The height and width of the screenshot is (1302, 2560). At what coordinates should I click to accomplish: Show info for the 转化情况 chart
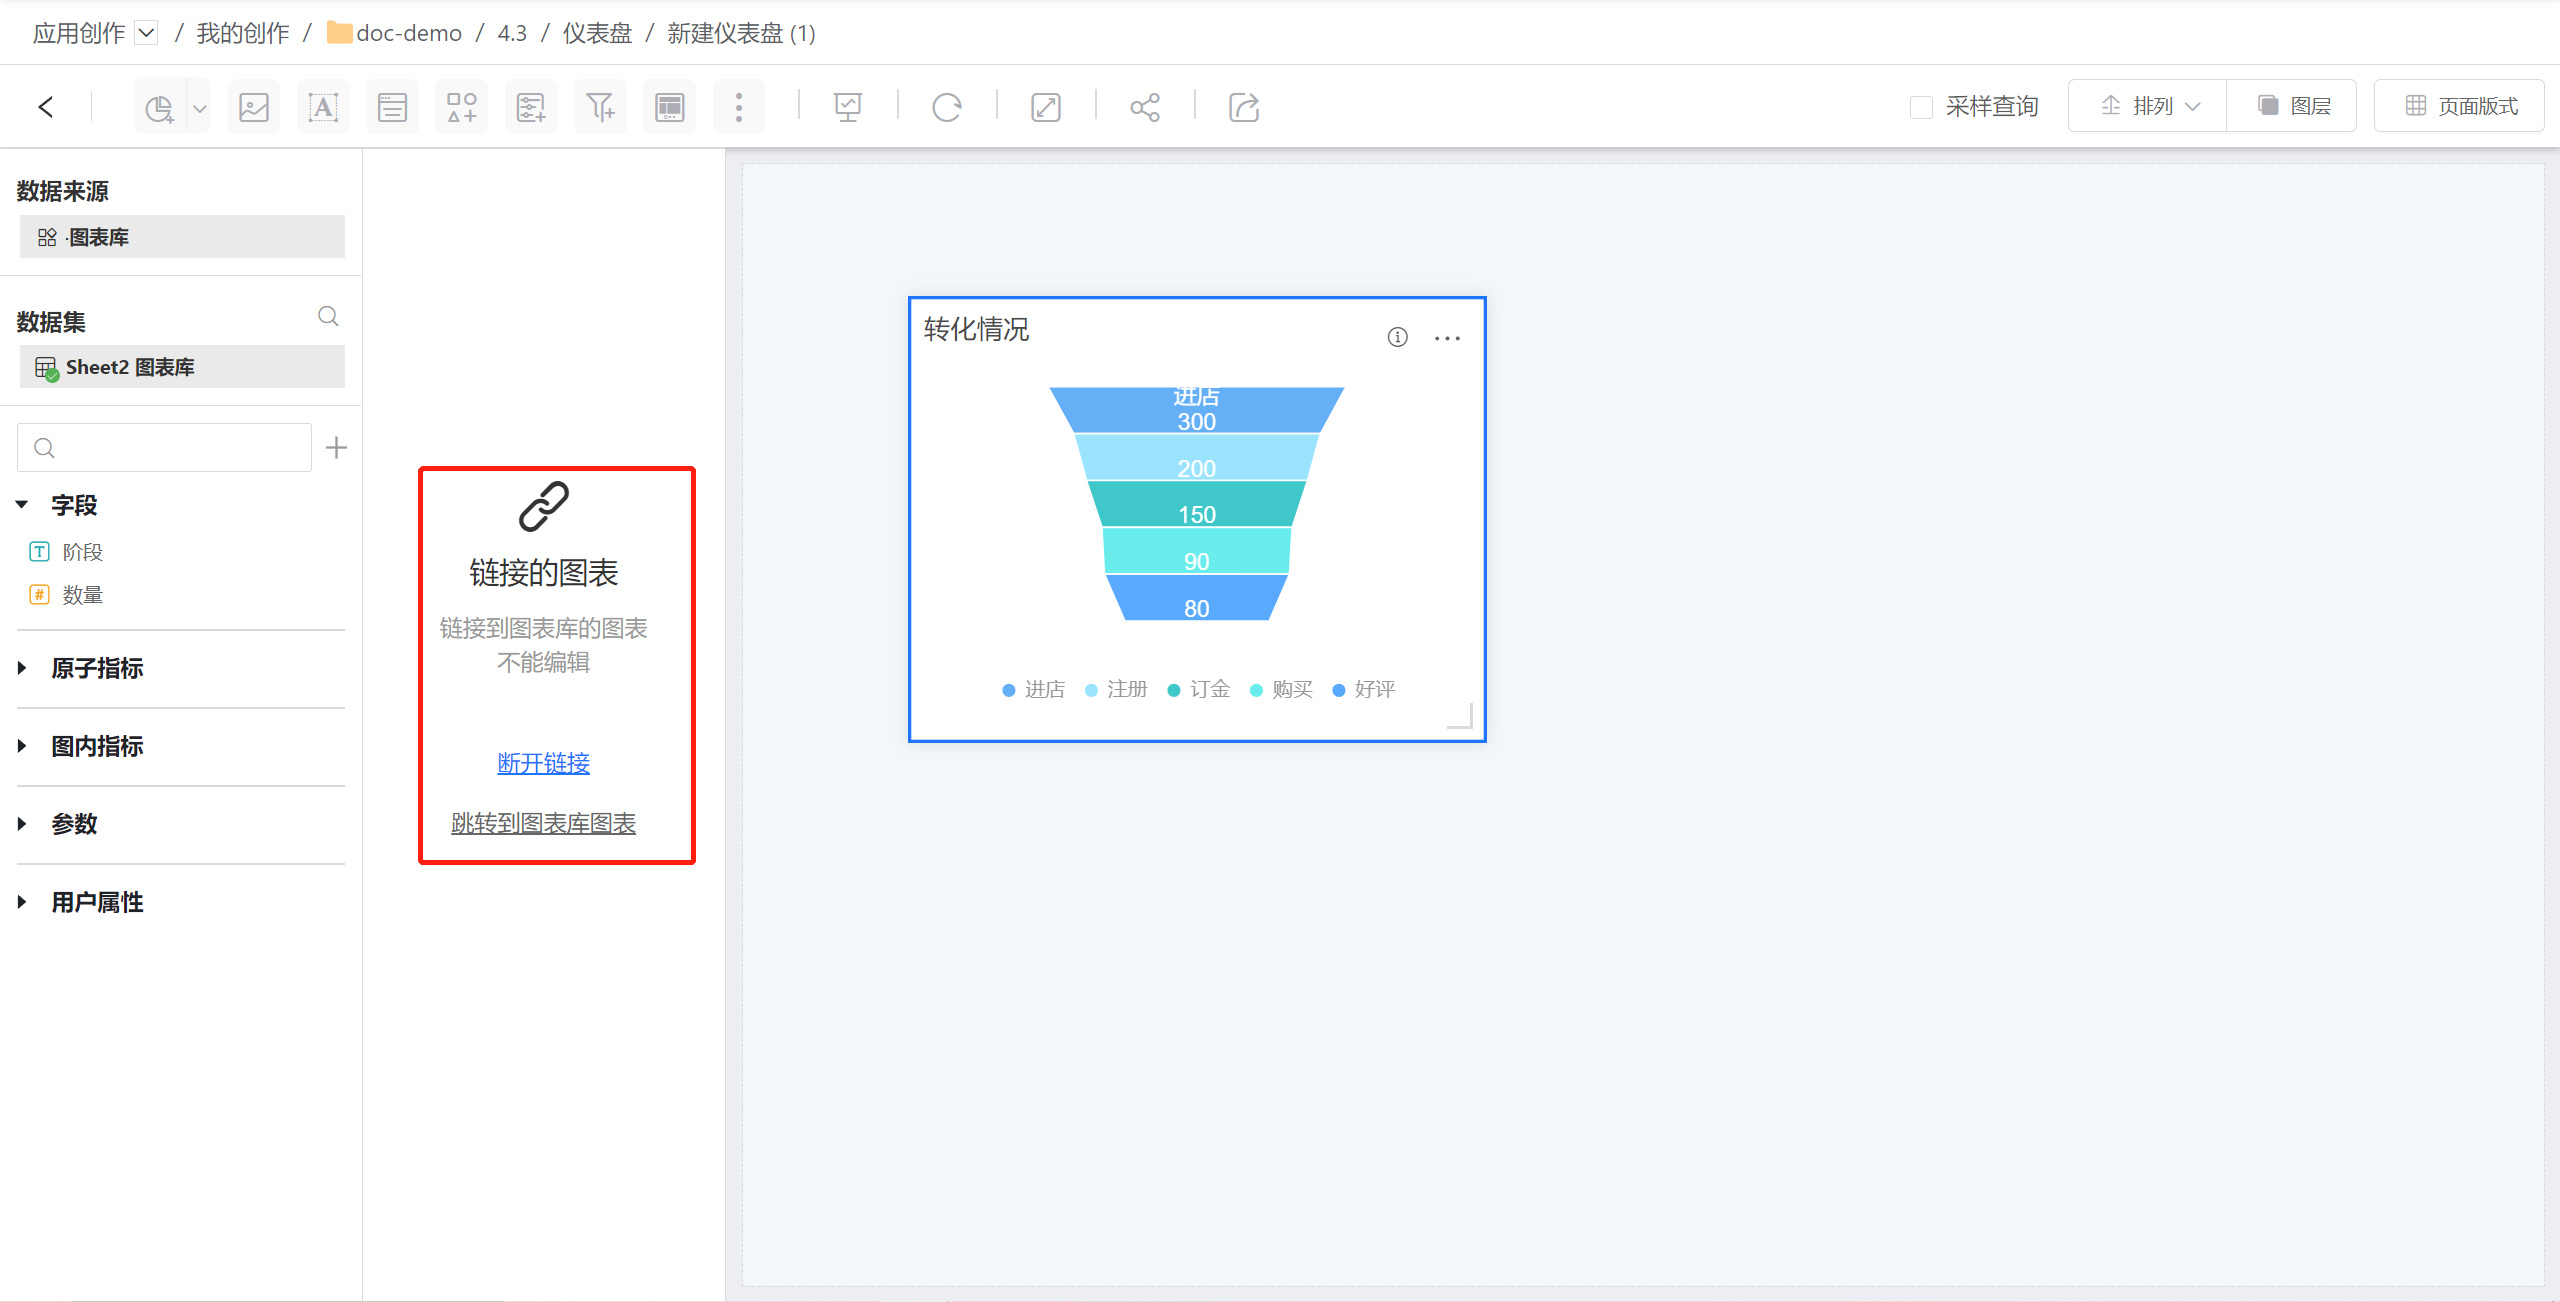tap(1397, 337)
